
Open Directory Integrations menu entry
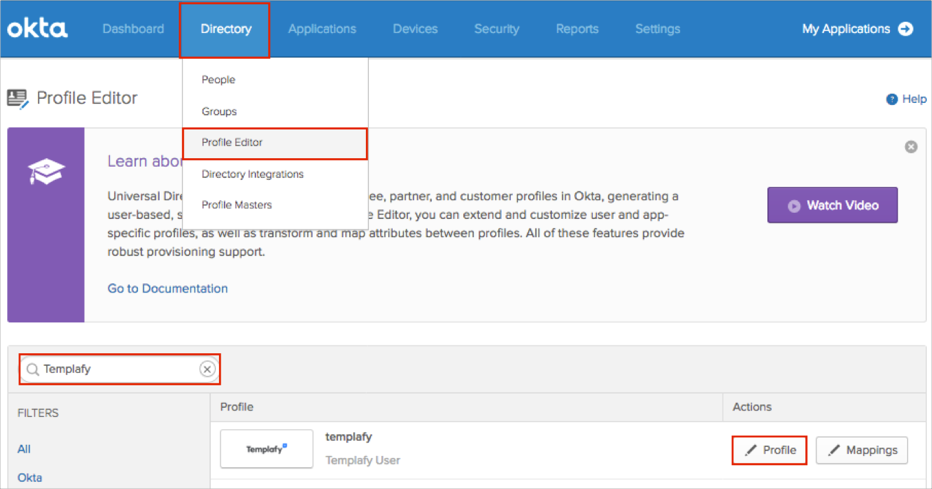pos(252,174)
